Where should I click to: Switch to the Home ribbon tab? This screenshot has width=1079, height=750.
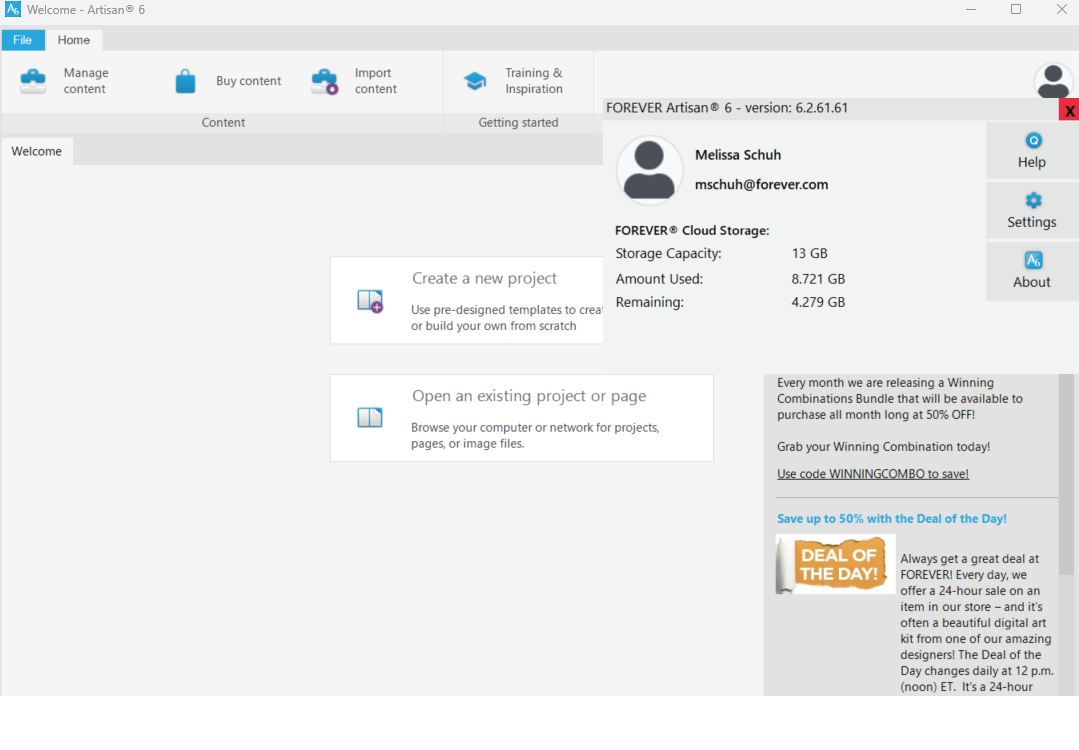coord(74,40)
